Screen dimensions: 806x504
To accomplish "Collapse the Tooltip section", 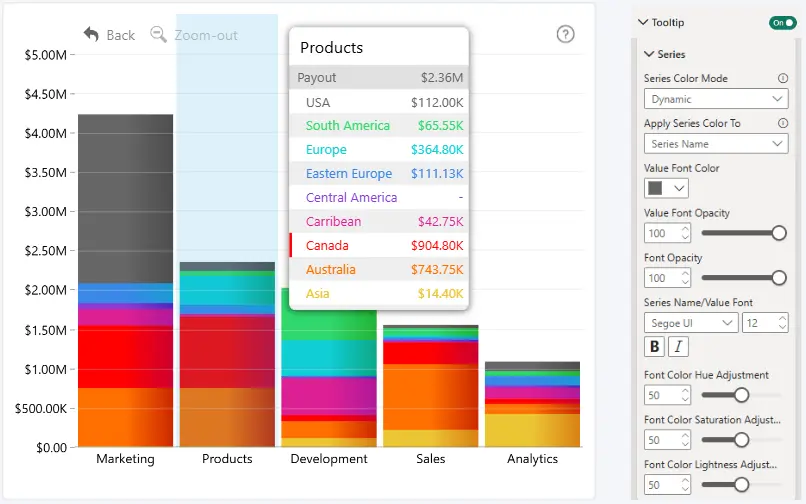I will click(643, 22).
